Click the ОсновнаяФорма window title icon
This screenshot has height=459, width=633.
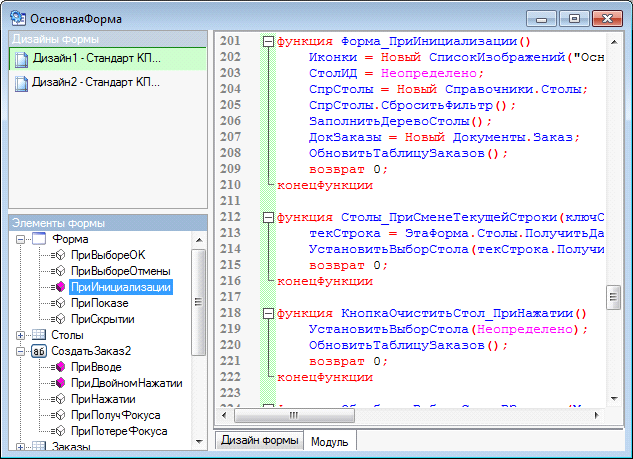click(18, 18)
